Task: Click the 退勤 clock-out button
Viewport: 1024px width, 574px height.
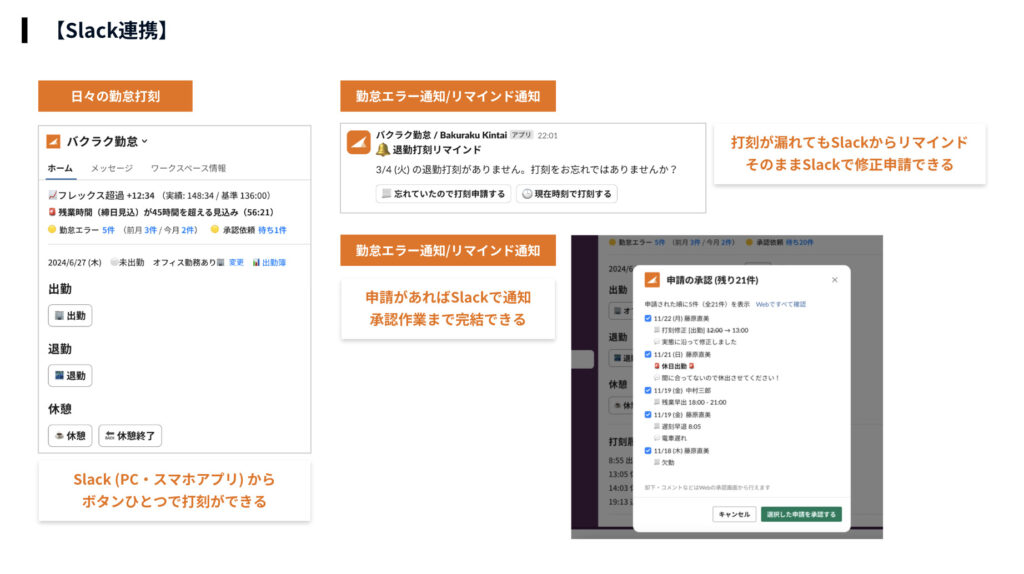Action: (70, 375)
